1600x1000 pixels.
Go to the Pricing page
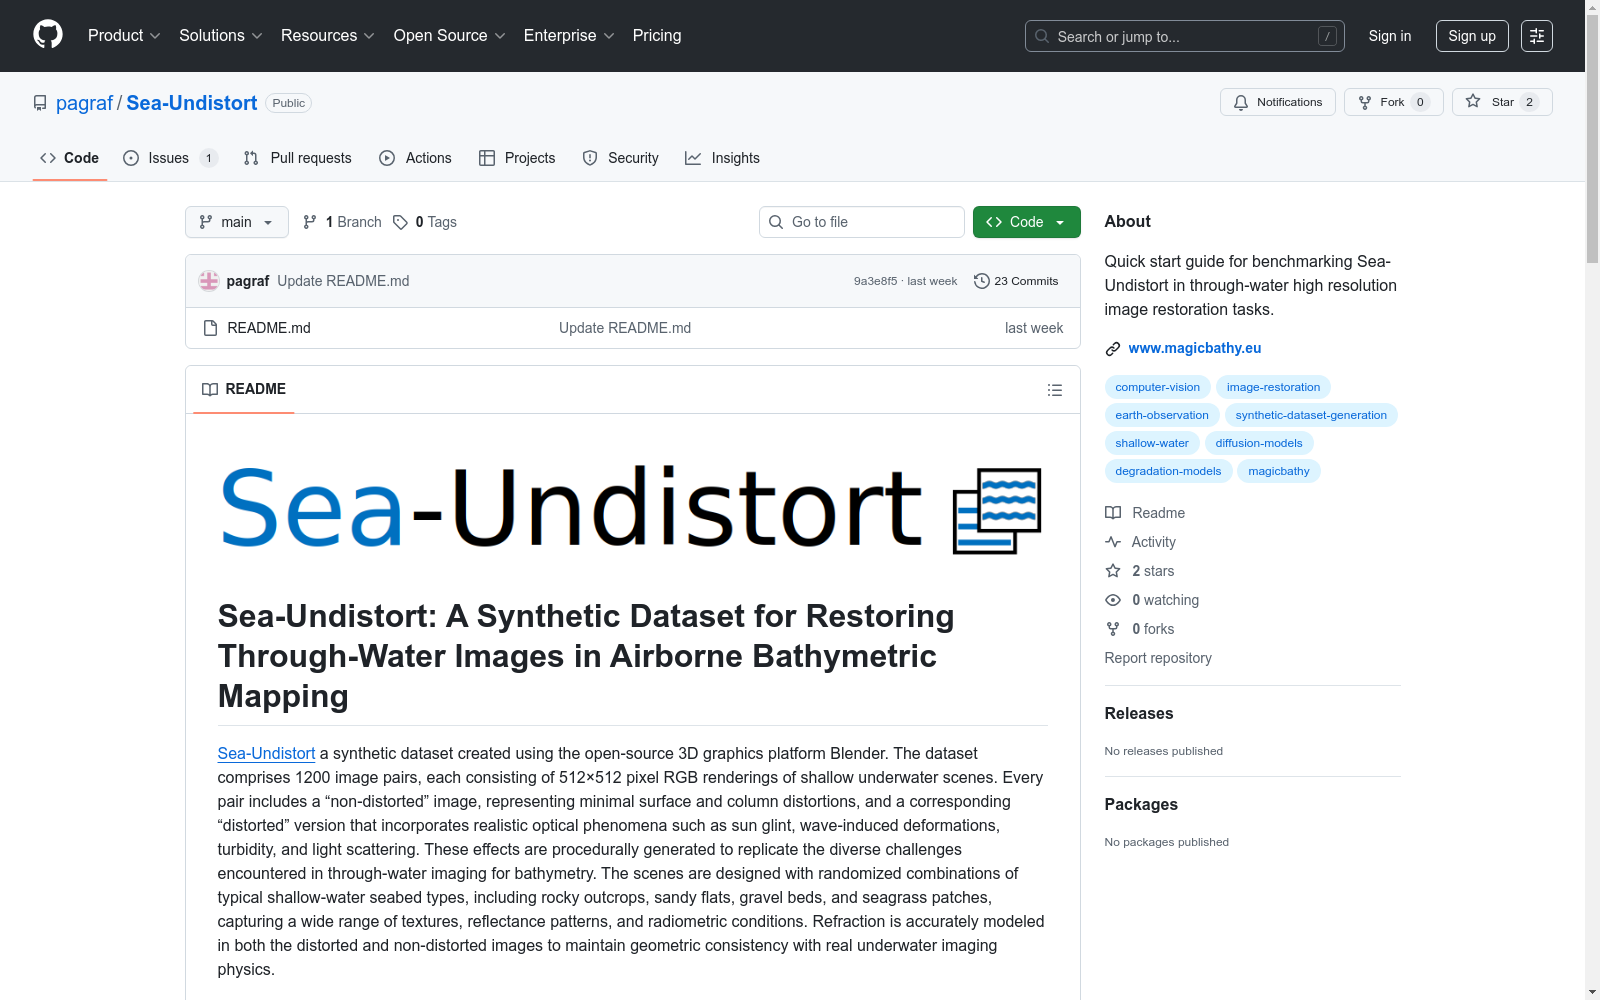point(657,36)
